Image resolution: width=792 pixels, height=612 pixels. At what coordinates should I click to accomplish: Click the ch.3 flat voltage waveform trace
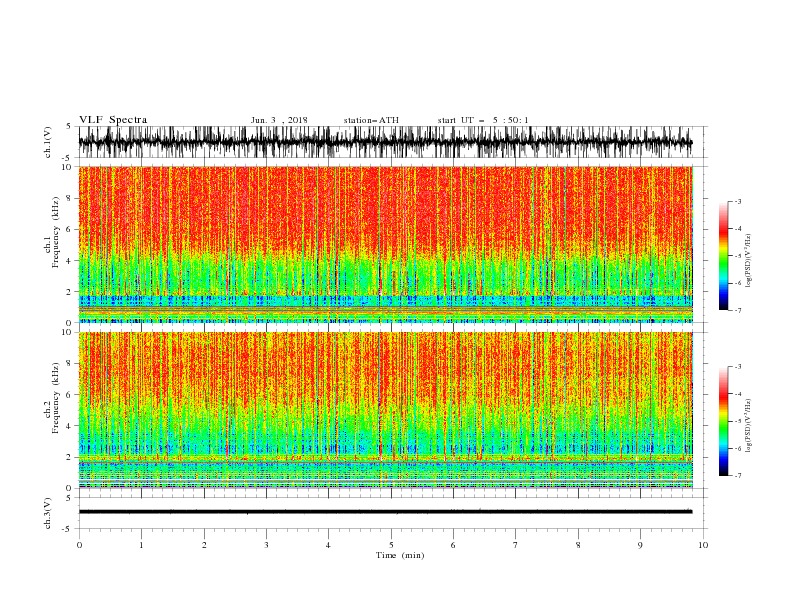(x=385, y=512)
